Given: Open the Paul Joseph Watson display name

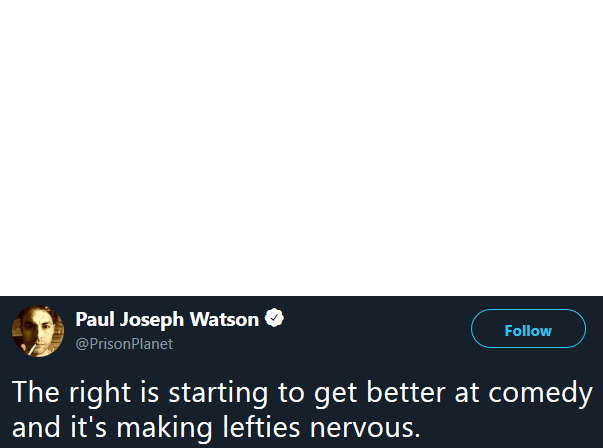Looking at the screenshot, I should click(x=167, y=320).
